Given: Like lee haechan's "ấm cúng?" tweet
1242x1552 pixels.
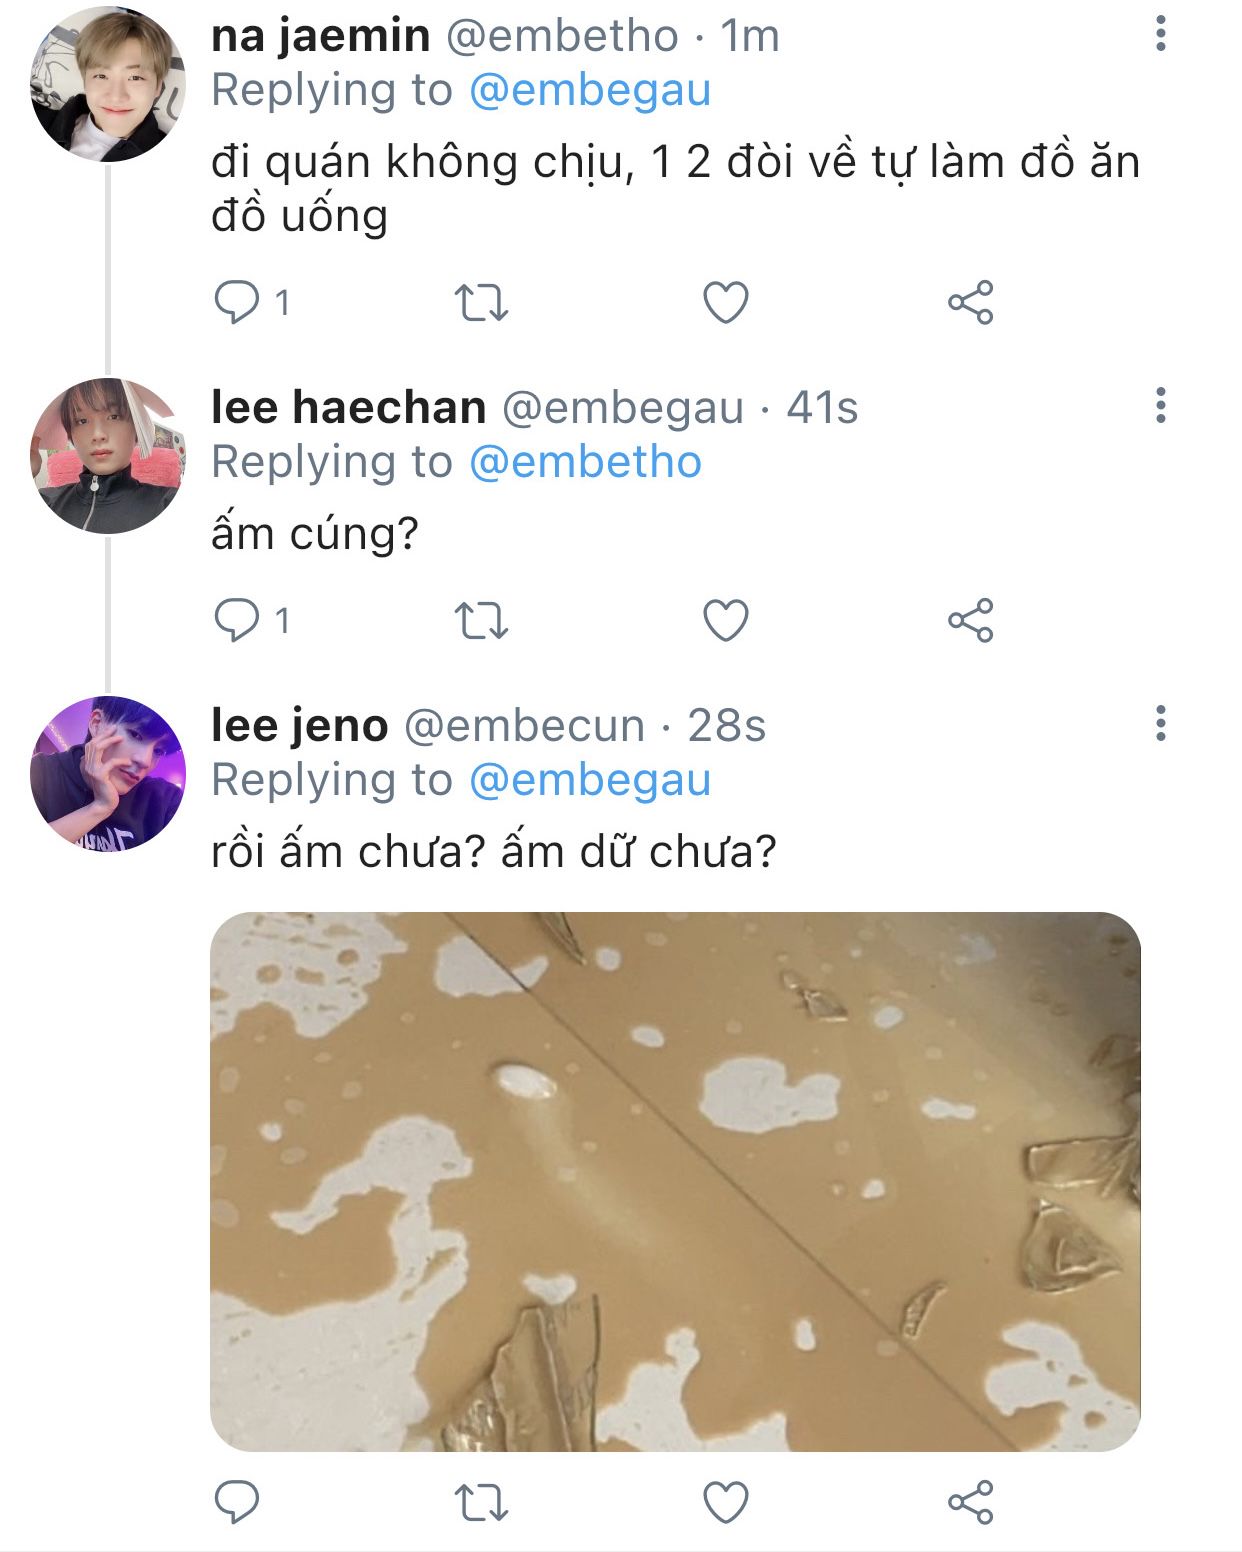Looking at the screenshot, I should click(726, 620).
